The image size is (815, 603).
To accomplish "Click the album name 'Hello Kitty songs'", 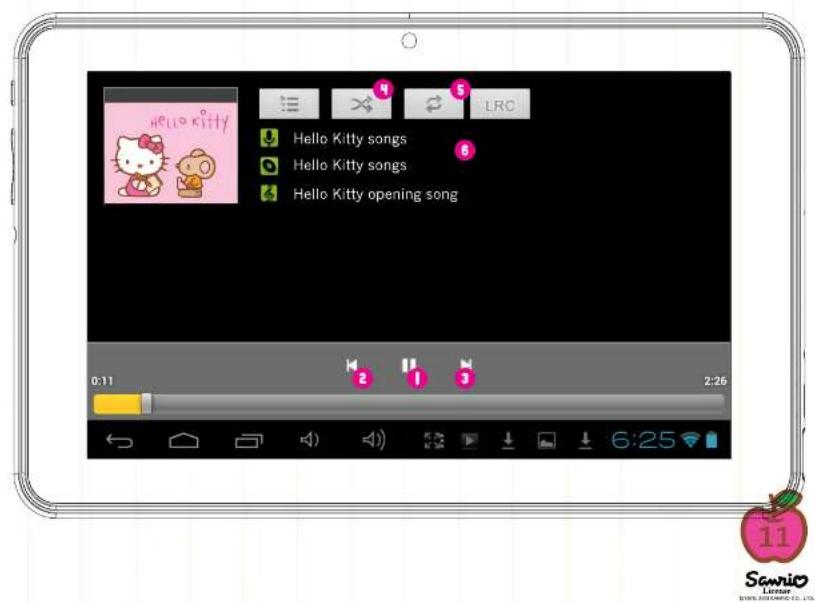I will tap(350, 165).
